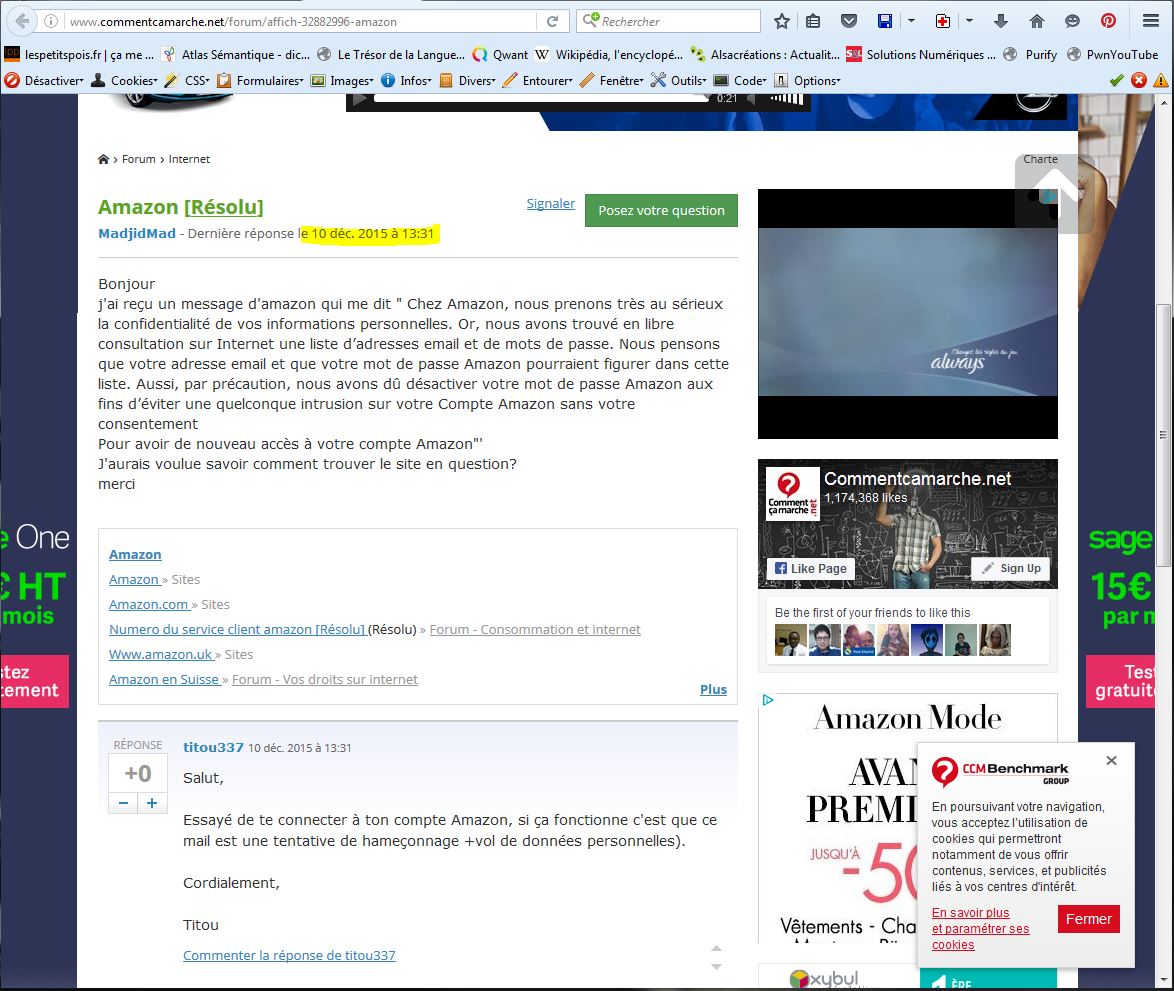This screenshot has width=1174, height=991.
Task: Click the ad video progress bar
Action: [x=540, y=98]
